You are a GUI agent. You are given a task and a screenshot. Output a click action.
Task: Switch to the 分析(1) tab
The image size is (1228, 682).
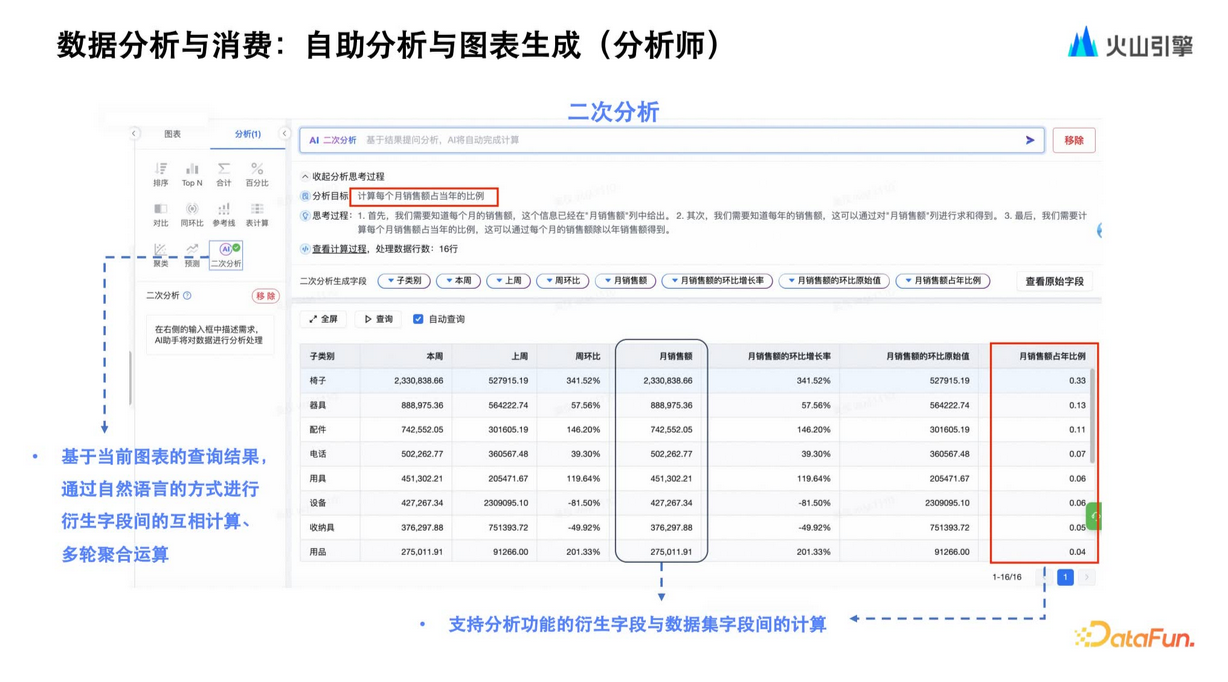click(x=247, y=134)
